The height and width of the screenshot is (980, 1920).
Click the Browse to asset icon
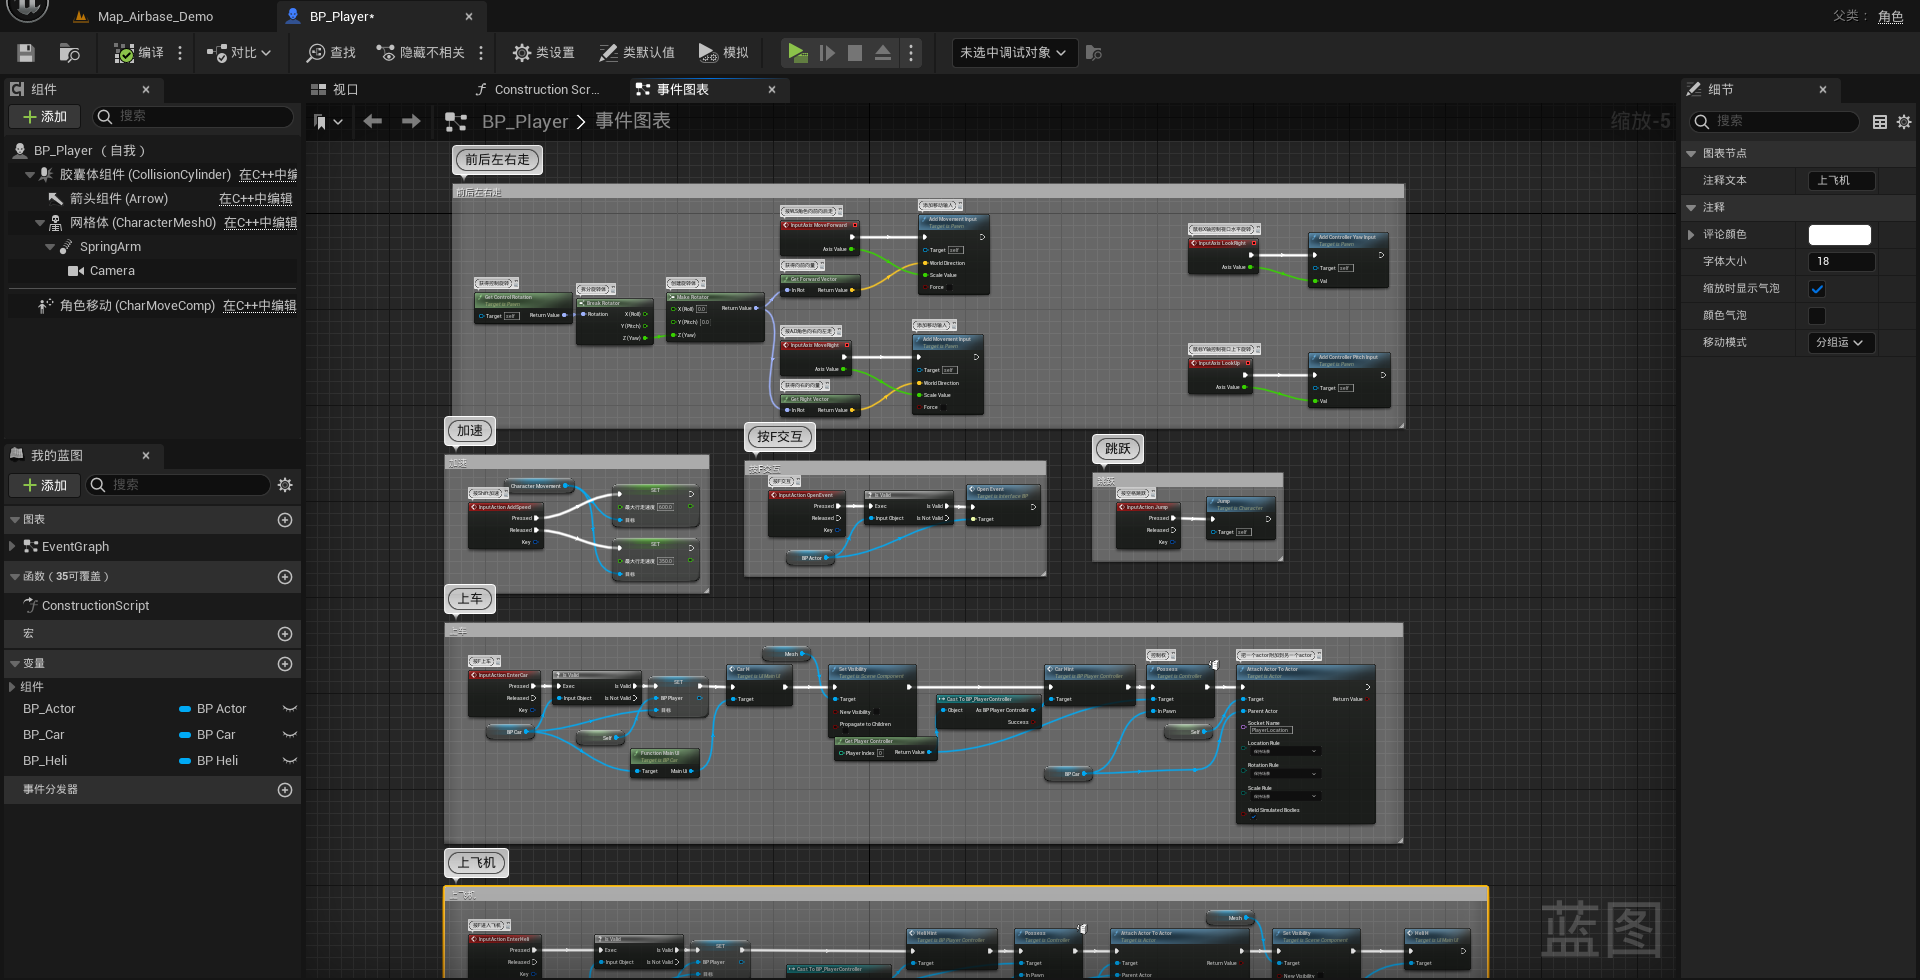(x=70, y=53)
